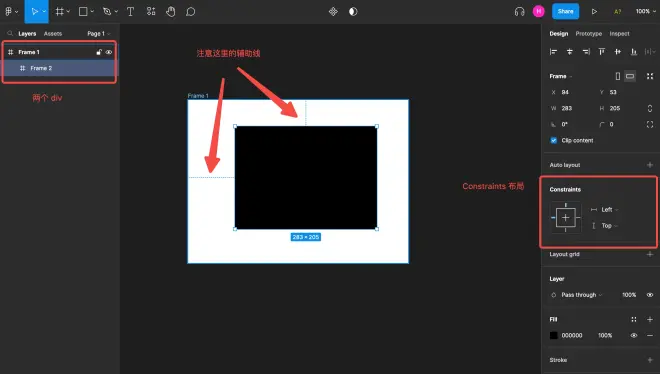Click the corner radius field
Image resolution: width=660 pixels, height=374 pixels.
[619, 125]
